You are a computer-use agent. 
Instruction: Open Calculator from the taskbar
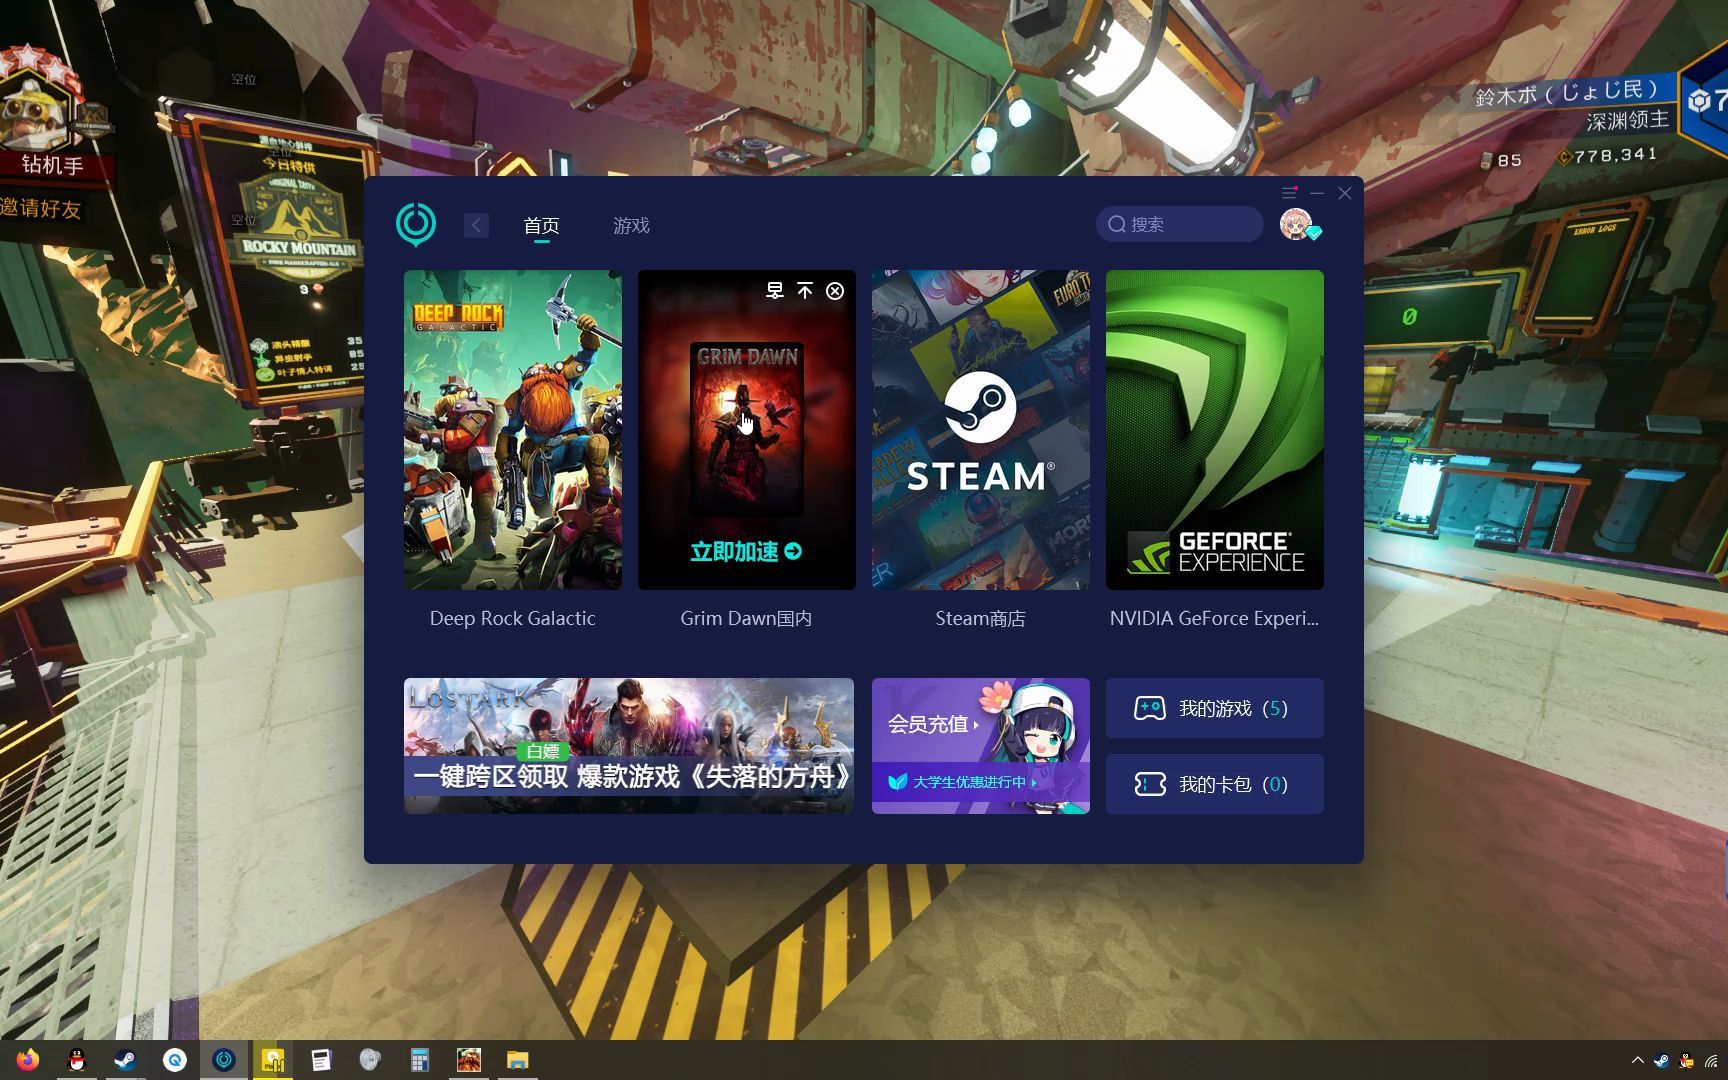click(420, 1060)
